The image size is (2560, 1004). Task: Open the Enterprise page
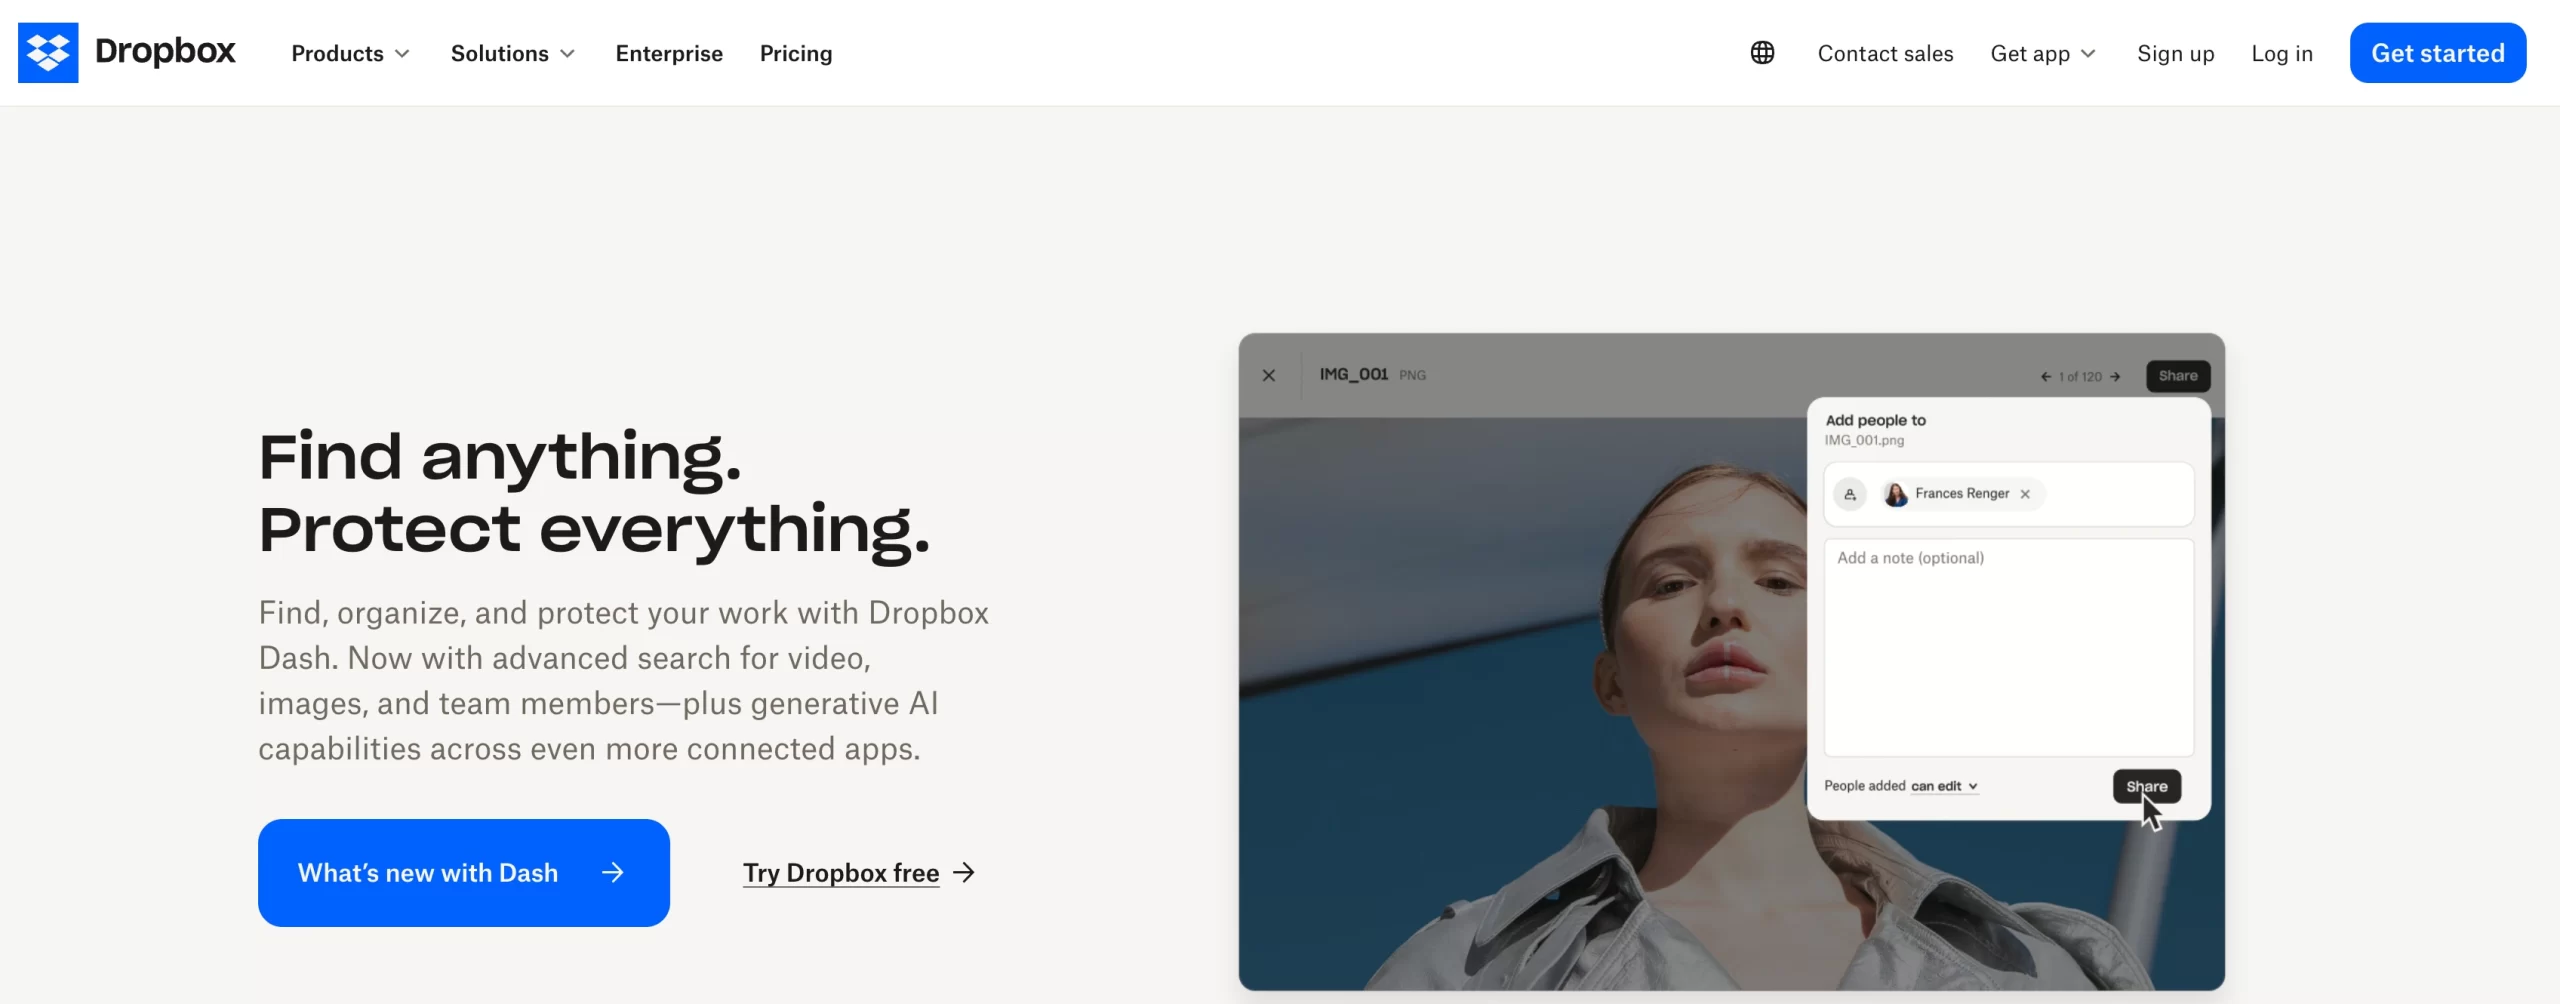pyautogui.click(x=669, y=54)
